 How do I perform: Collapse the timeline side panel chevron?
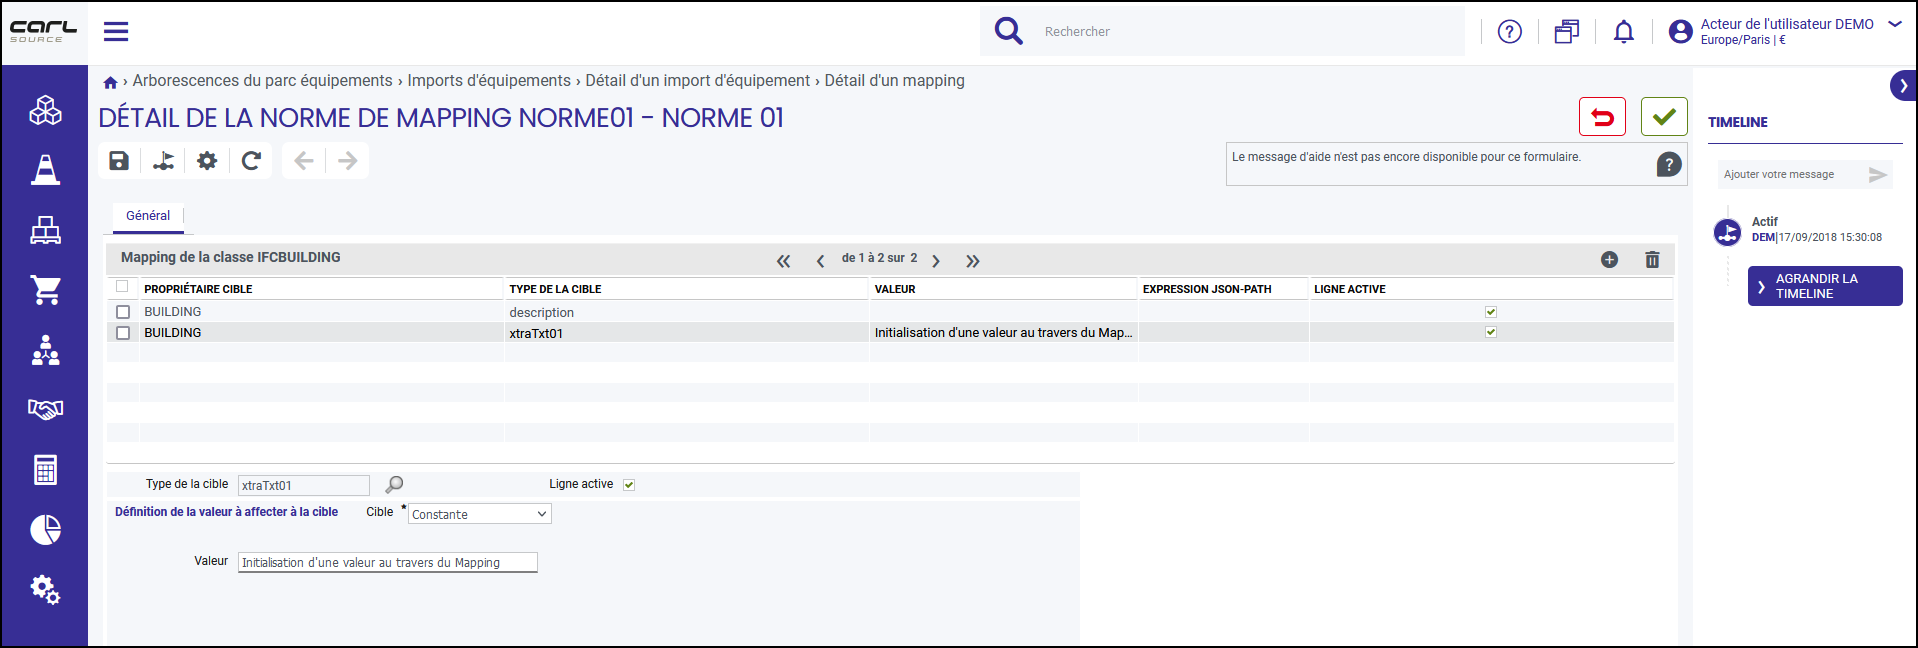coord(1903,86)
